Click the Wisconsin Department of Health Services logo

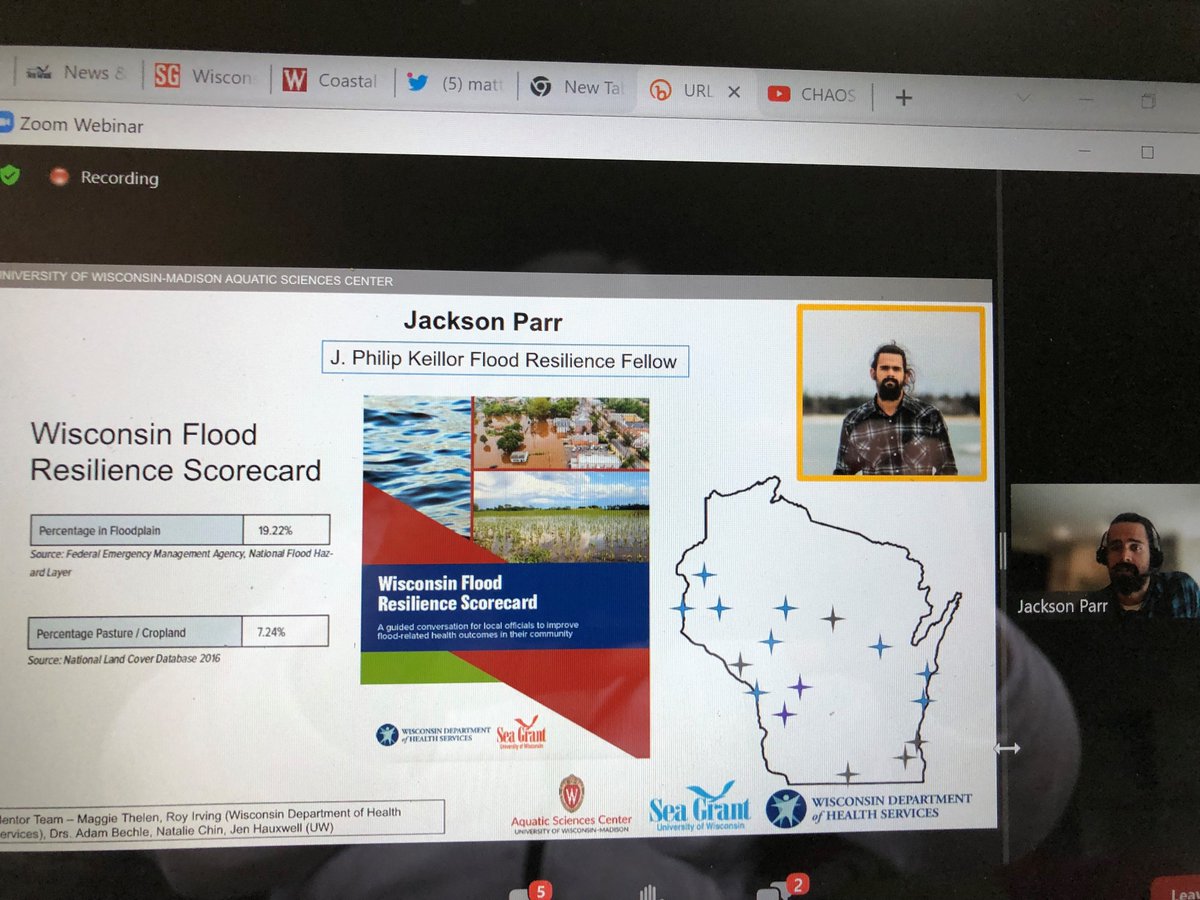pos(868,807)
